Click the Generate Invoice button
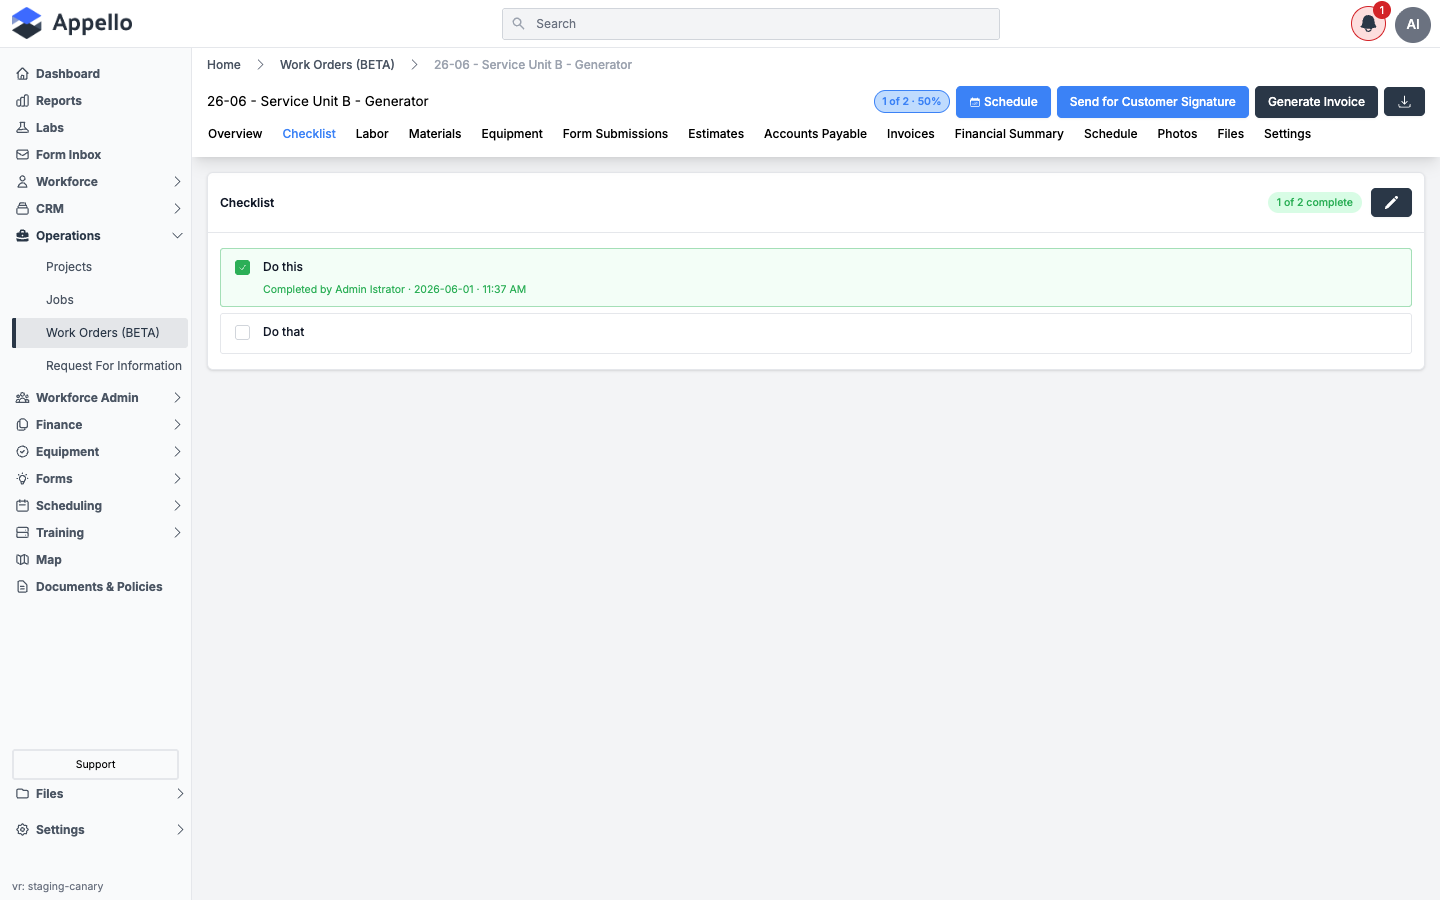This screenshot has width=1440, height=918. [1316, 102]
